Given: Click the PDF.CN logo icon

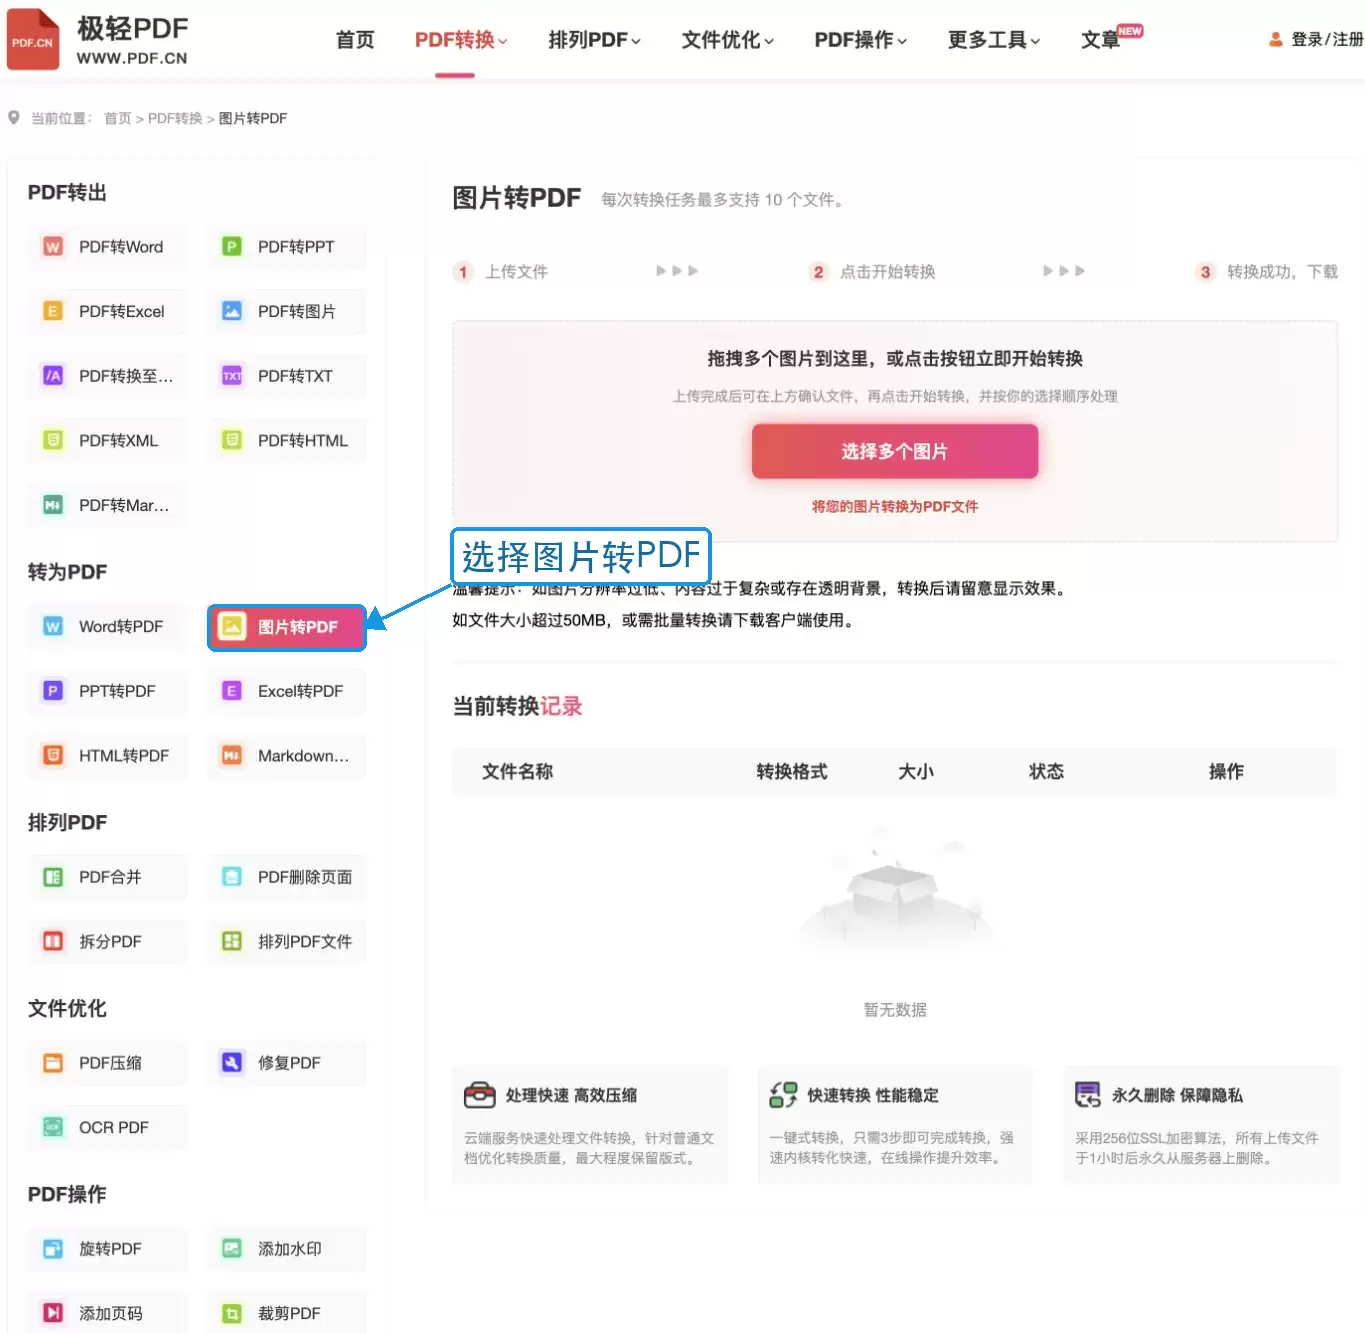Looking at the screenshot, I should click(33, 40).
